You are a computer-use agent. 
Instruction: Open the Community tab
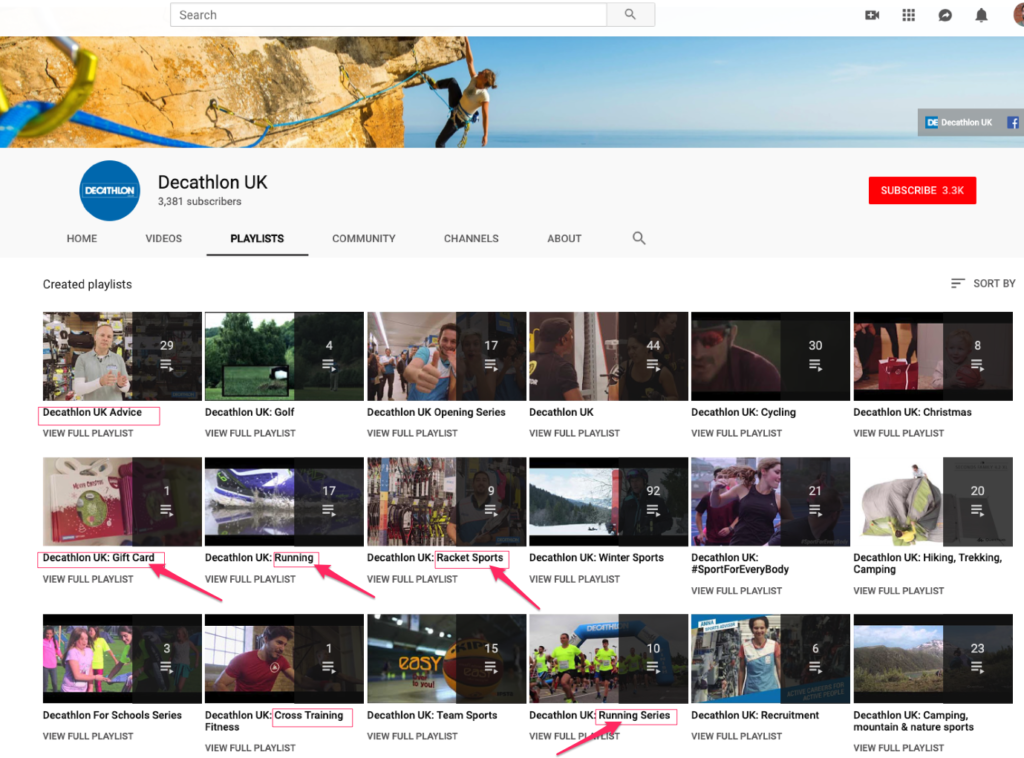click(x=364, y=238)
